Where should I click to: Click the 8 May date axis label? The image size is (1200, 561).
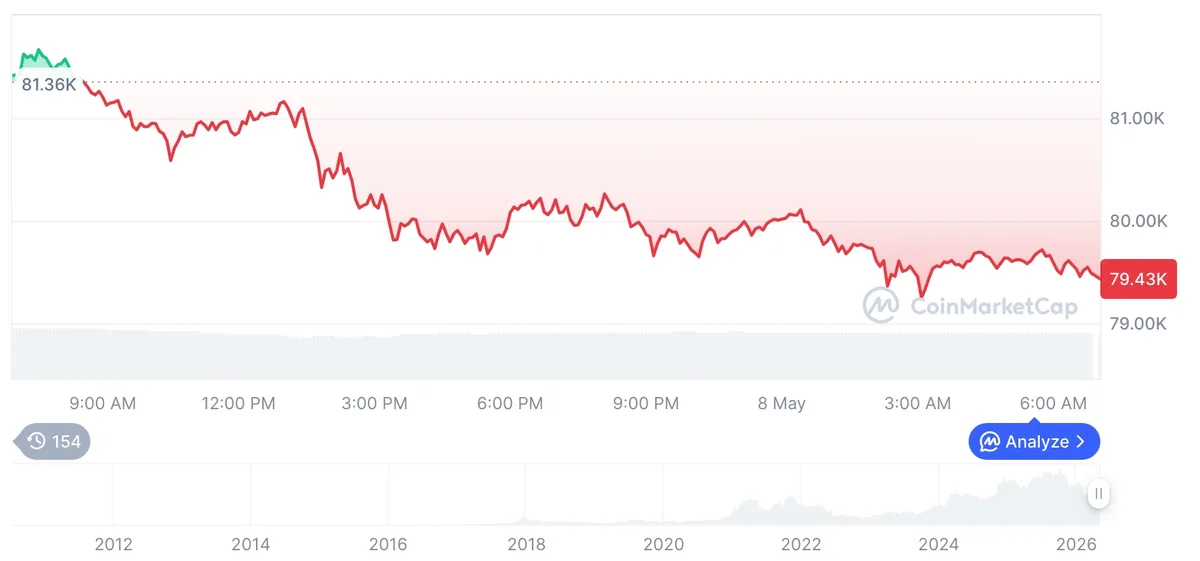(x=781, y=404)
